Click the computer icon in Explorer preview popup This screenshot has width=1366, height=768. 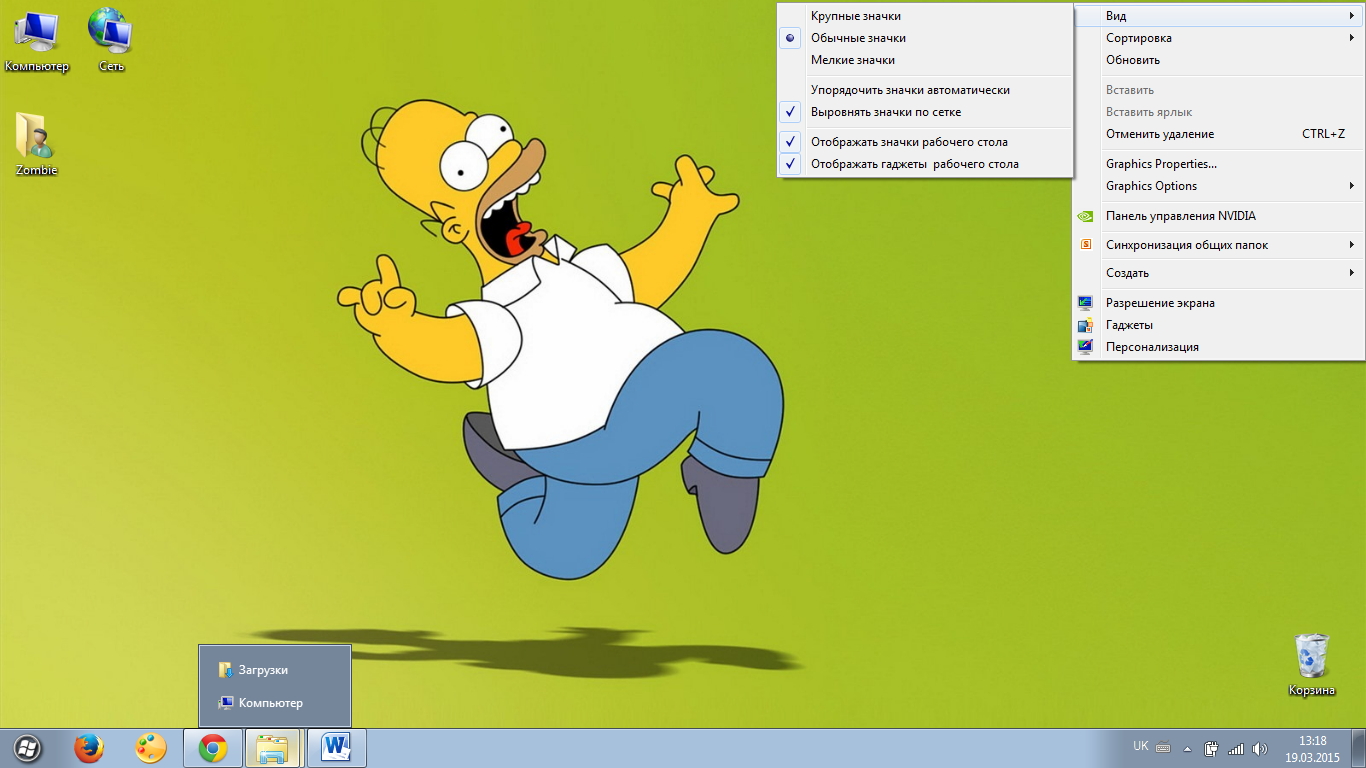[225, 703]
